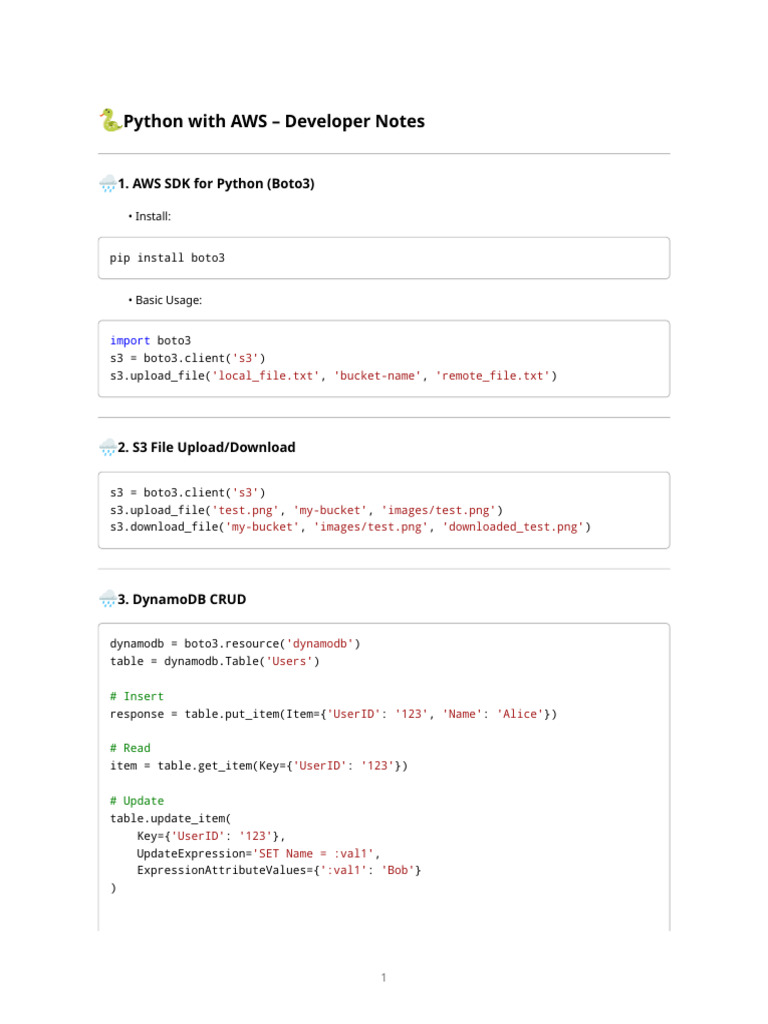768x1024 pixels.
Task: Click the s3.download_file code line
Action: coord(350,527)
